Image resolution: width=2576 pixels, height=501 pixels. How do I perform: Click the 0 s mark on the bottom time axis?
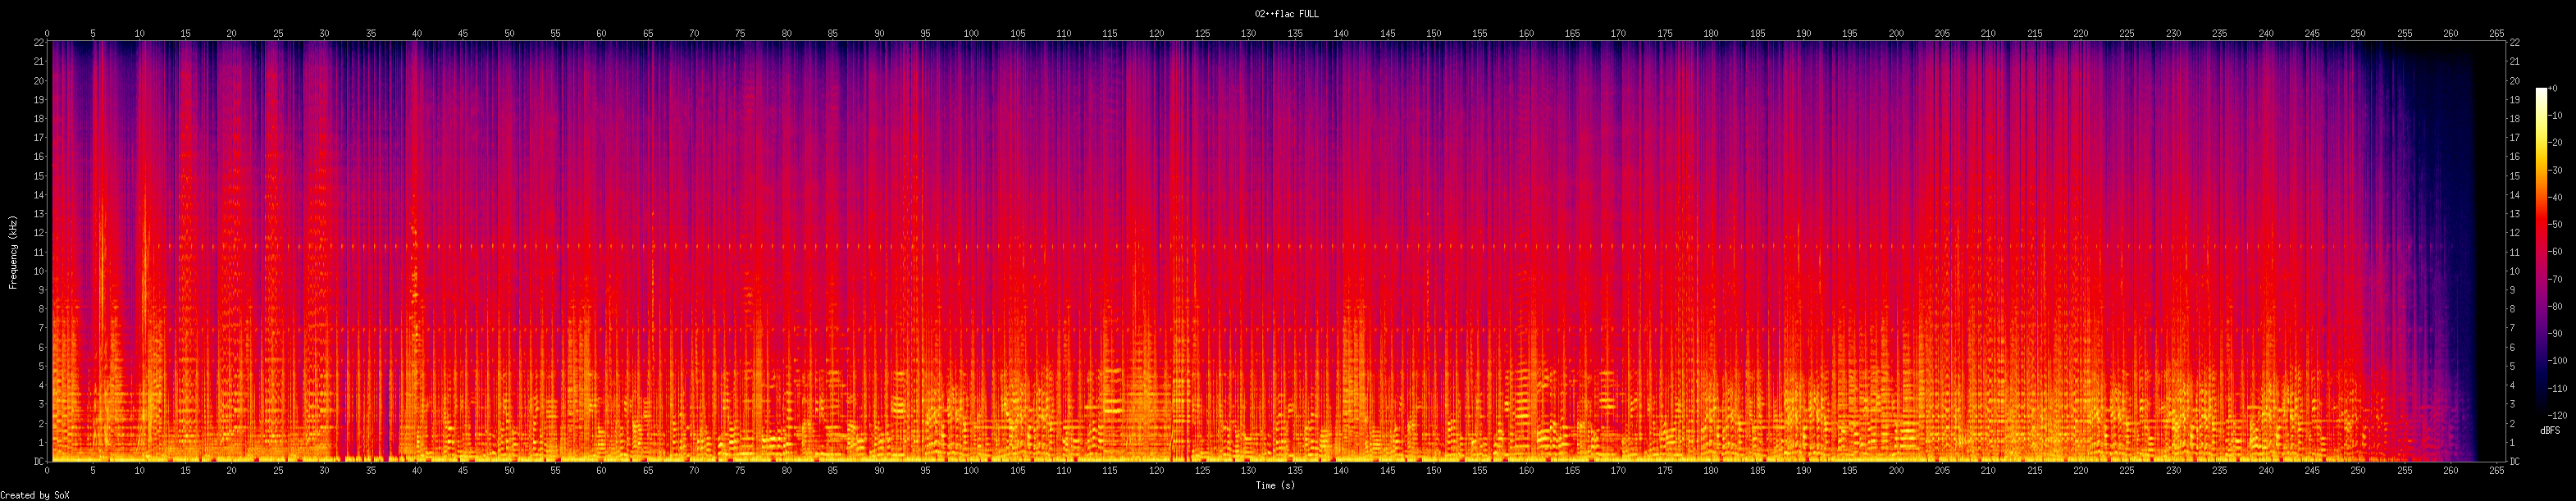pyautogui.click(x=47, y=470)
